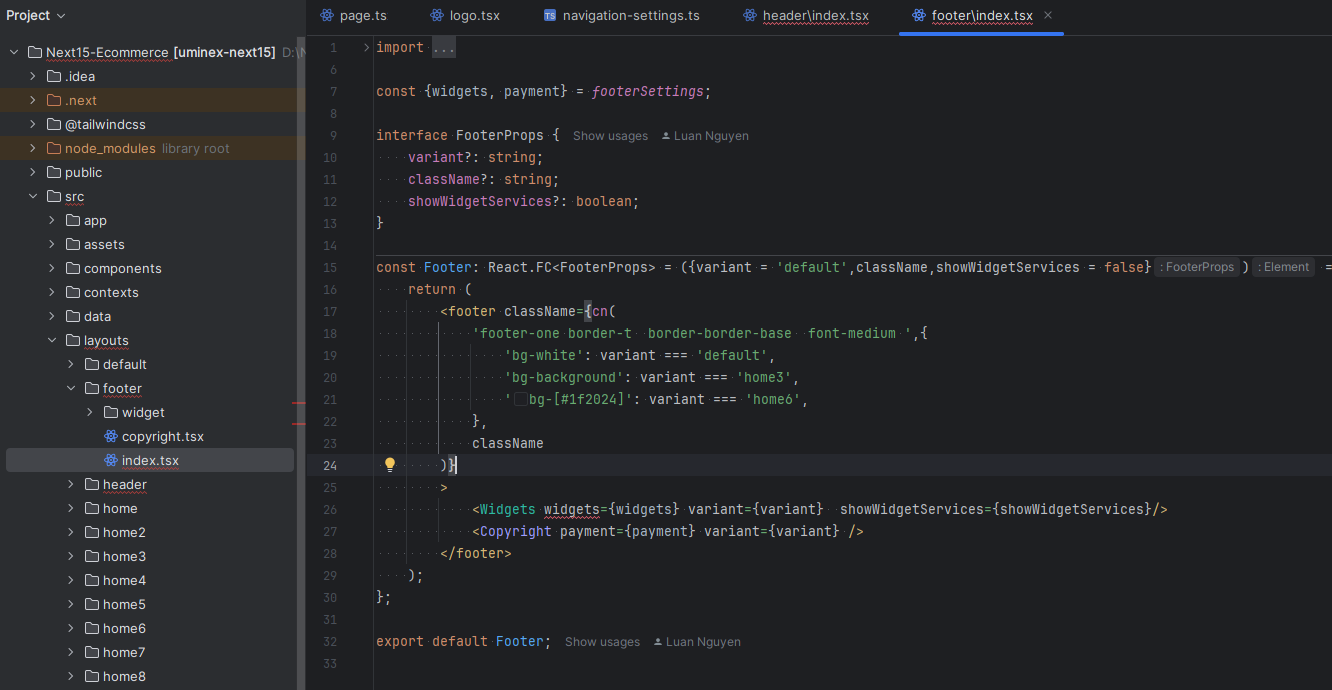Expand the folded import block on line 1
1332x690 pixels.
click(366, 48)
